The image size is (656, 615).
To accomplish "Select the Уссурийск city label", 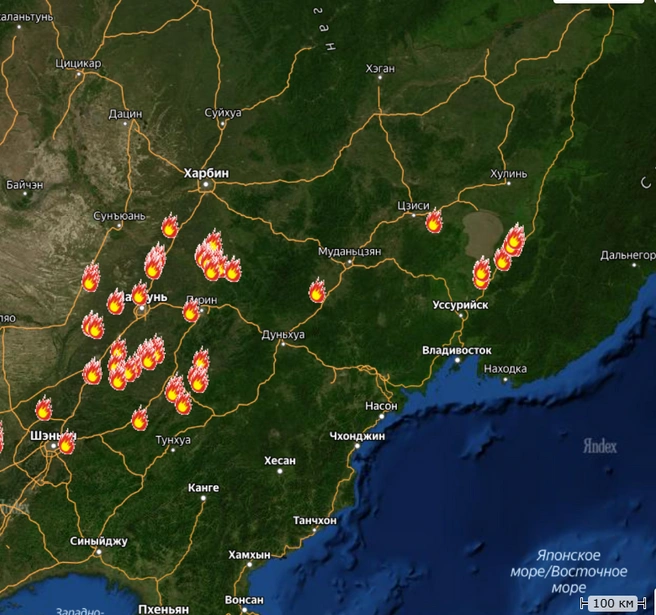I will pyautogui.click(x=460, y=305).
